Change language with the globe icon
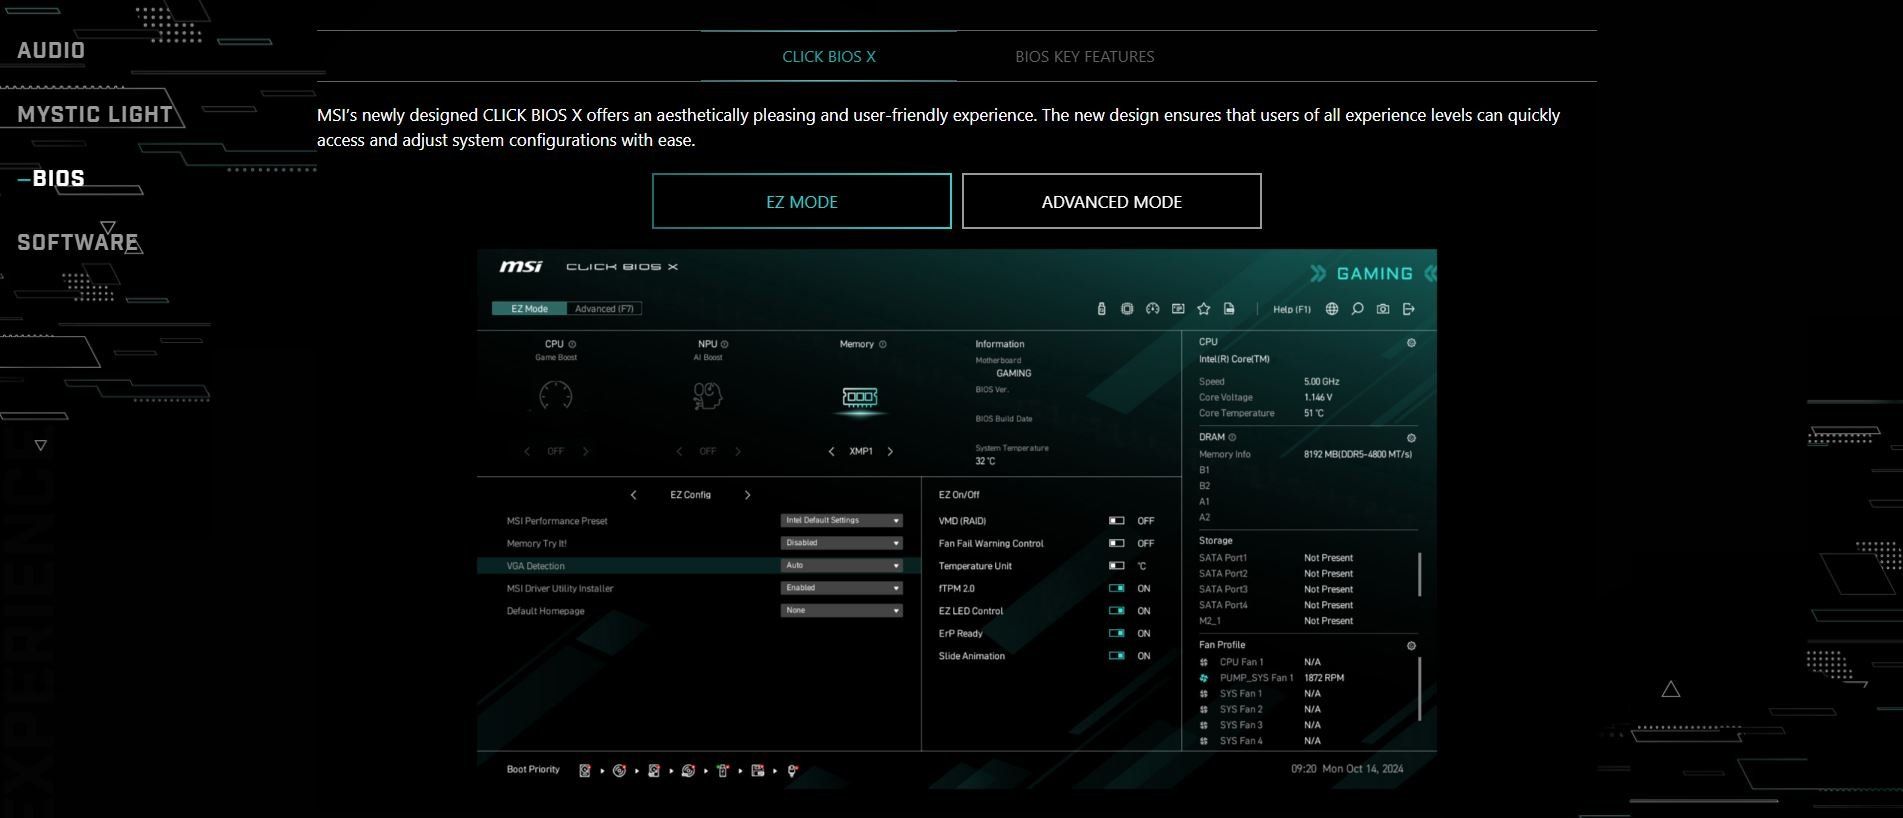 (1332, 309)
